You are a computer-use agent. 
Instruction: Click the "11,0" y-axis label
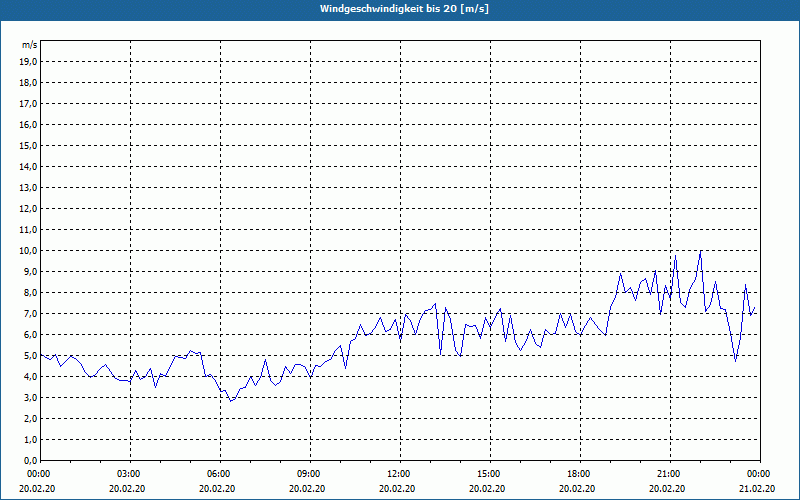pyautogui.click(x=28, y=230)
